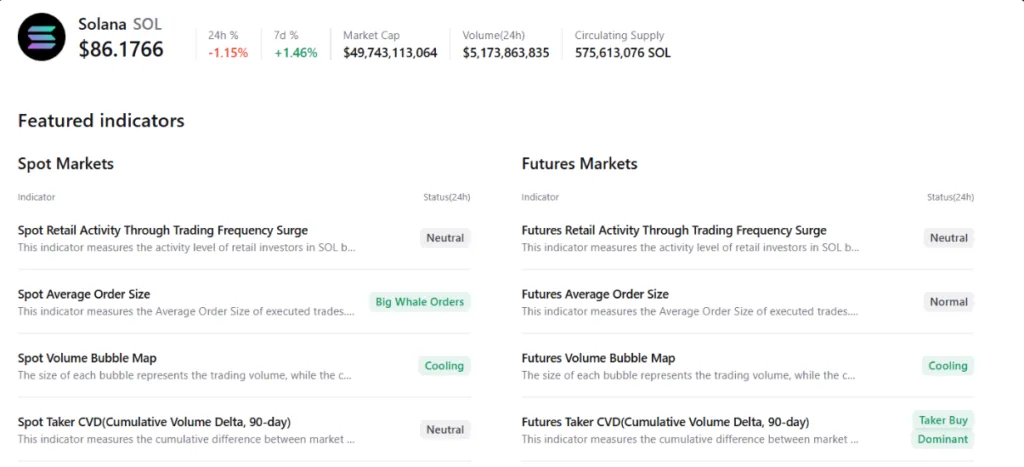Click the +1.46% 7d change value
This screenshot has width=1024, height=467.
[296, 53]
